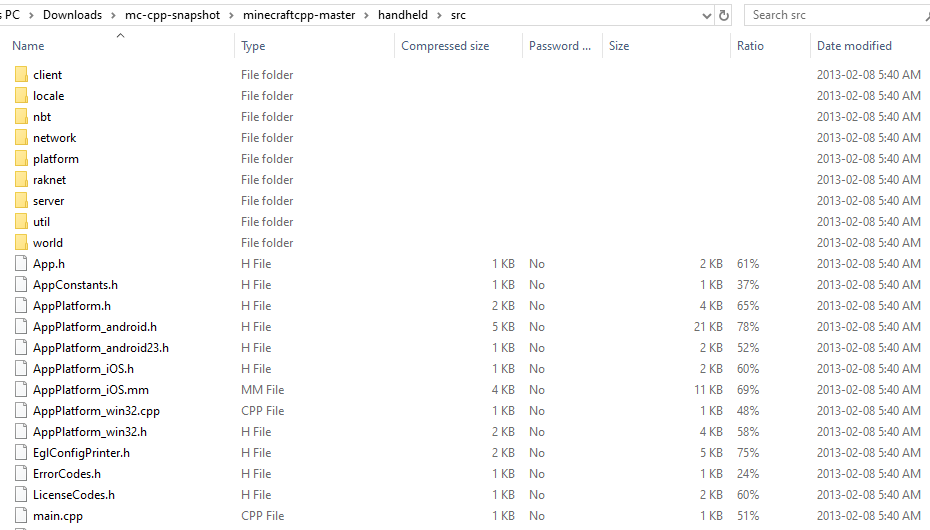This screenshot has height=530, width=930.
Task: Click the 78% ratio value
Action: pos(748,327)
